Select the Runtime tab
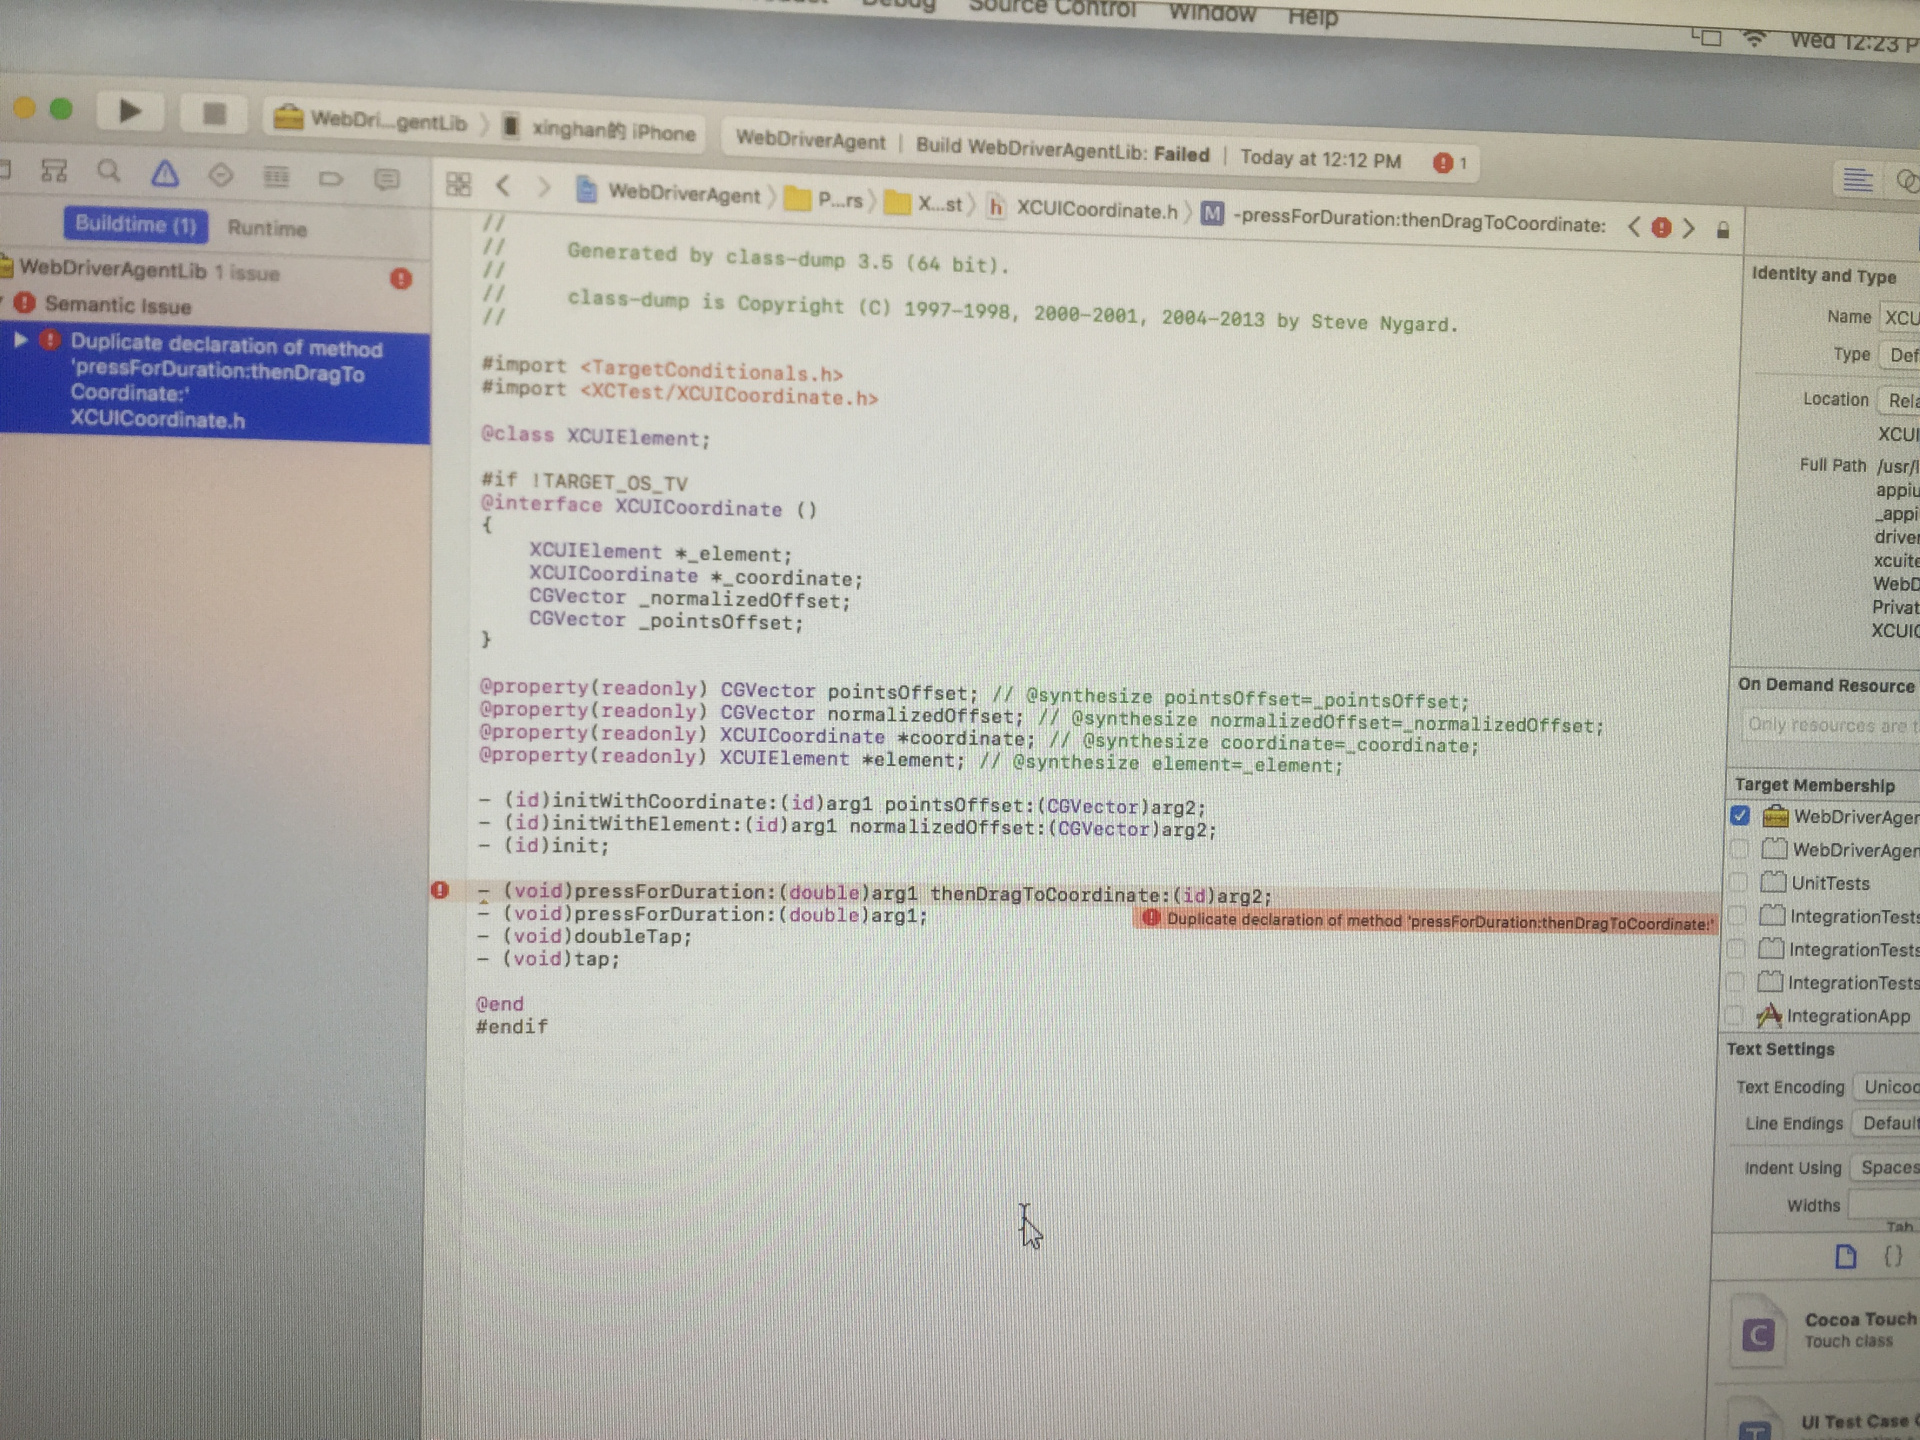The width and height of the screenshot is (1920, 1440). (x=267, y=228)
